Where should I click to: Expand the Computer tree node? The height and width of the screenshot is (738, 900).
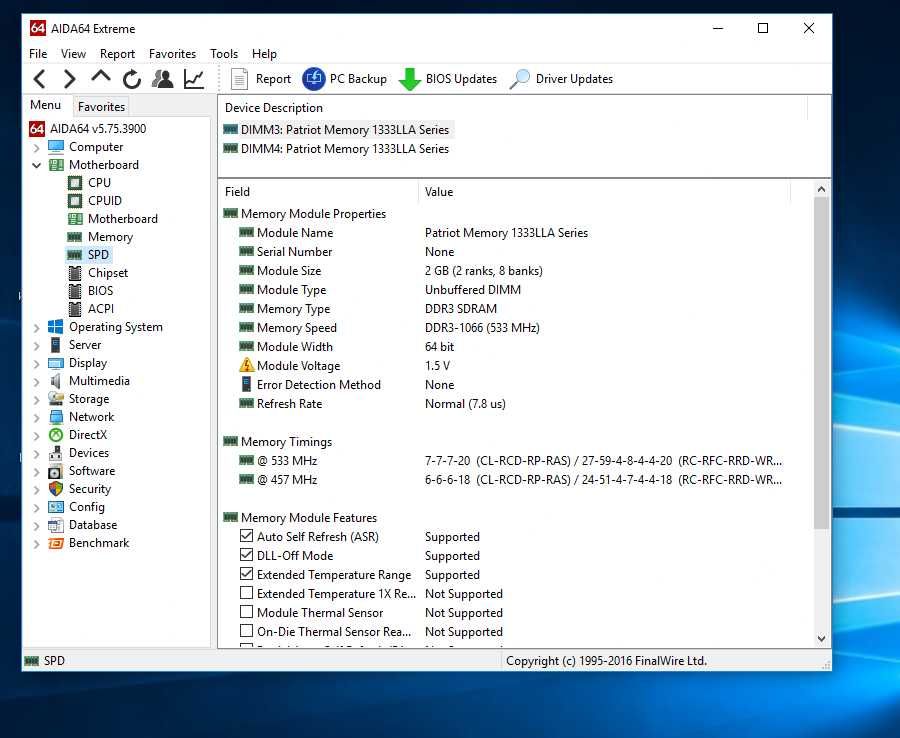pos(36,147)
